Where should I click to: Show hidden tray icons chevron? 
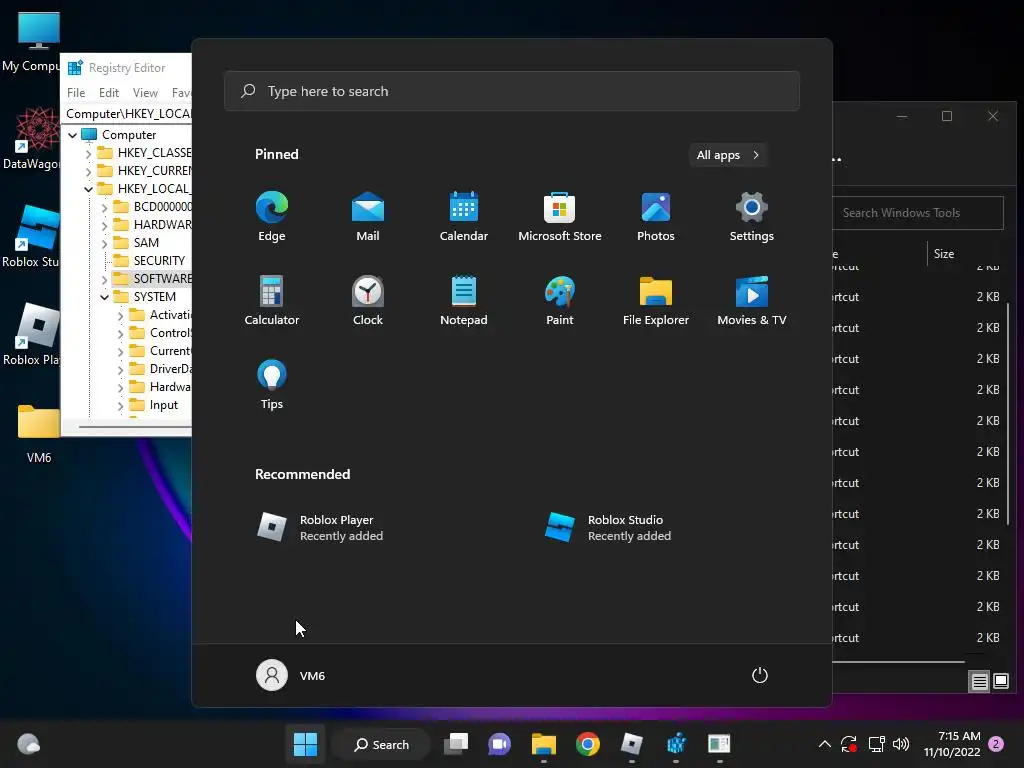point(824,744)
